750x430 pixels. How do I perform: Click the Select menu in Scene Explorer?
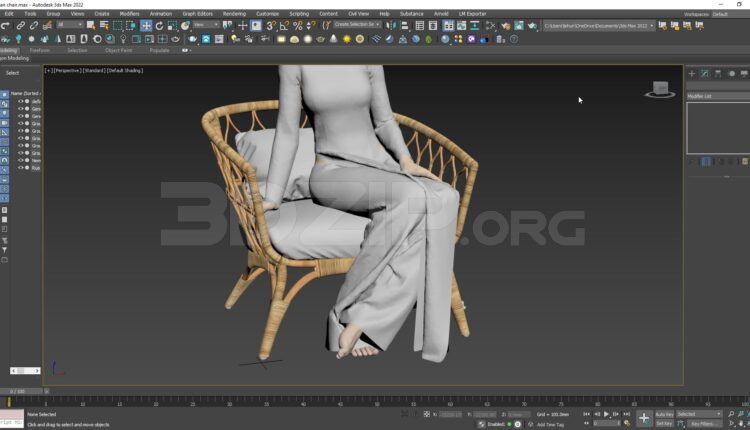(12, 73)
